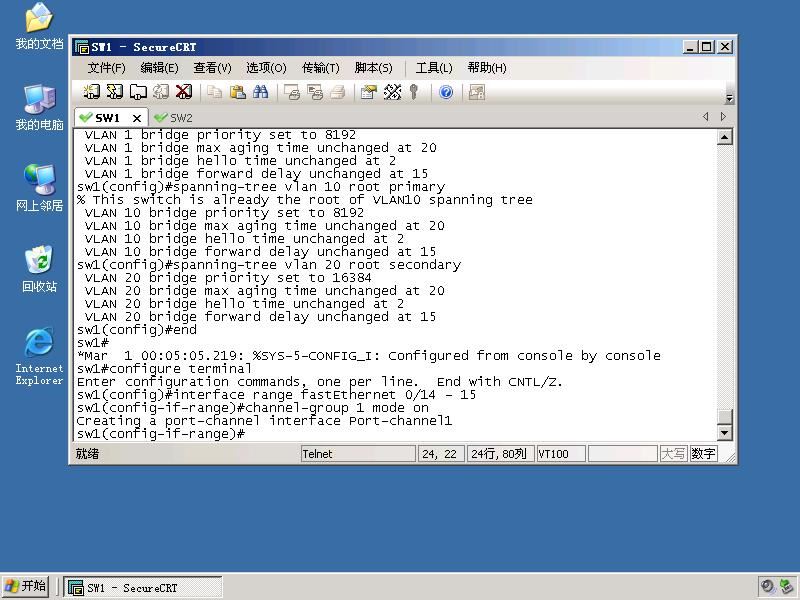
Task: Click the network connection tray icon
Action: 786,587
